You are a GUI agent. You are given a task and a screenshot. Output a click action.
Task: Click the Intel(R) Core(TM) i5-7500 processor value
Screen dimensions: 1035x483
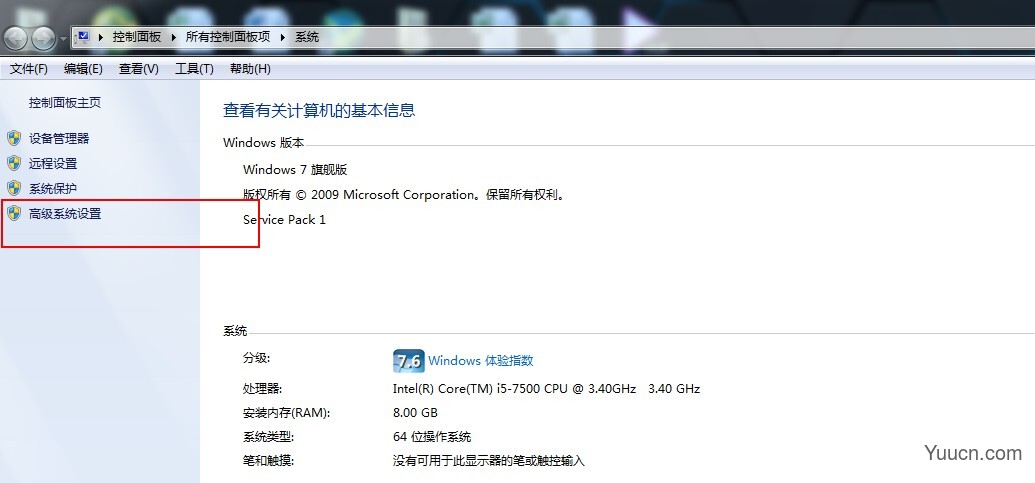click(546, 389)
